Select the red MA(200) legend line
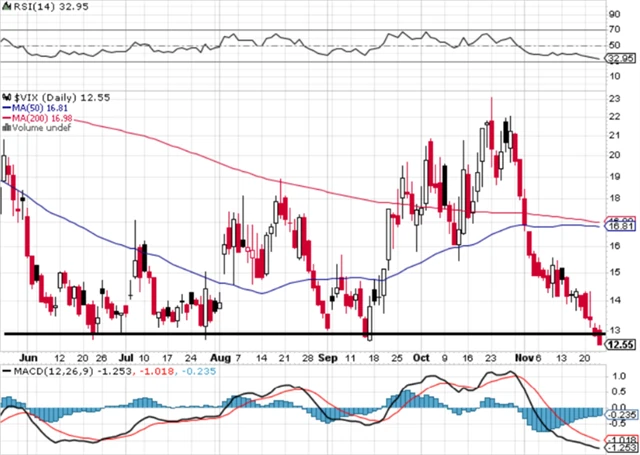Screen dimensions: 640x455 click(x=8, y=118)
